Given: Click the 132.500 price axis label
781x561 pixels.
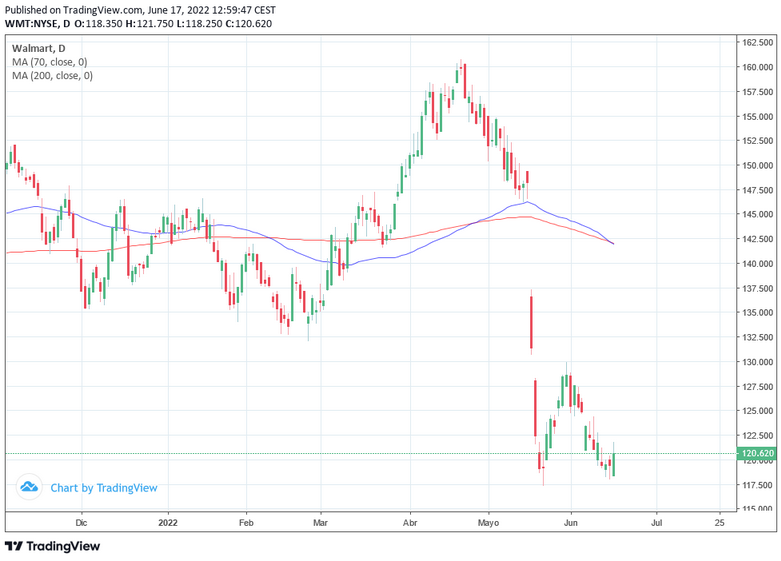Looking at the screenshot, I should (758, 337).
